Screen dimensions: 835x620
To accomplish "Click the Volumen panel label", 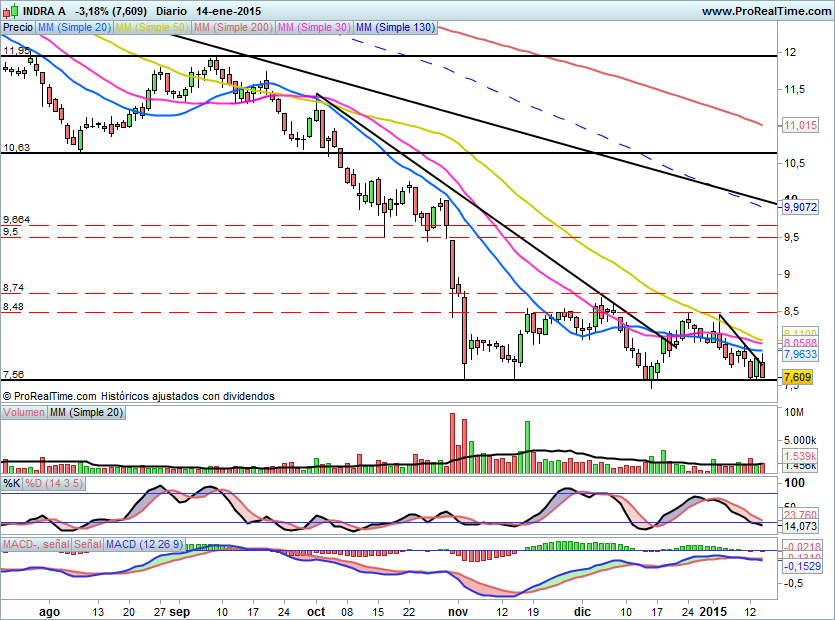I will pyautogui.click(x=24, y=413).
